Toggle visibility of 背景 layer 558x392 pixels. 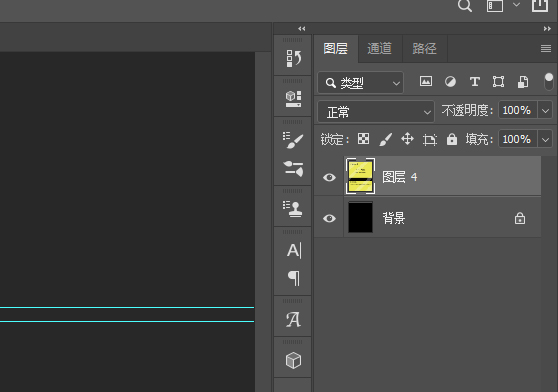(329, 218)
